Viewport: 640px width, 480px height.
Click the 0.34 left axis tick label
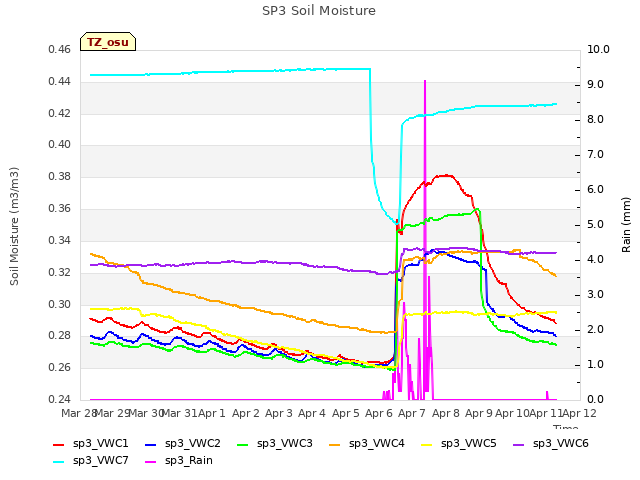pos(60,240)
